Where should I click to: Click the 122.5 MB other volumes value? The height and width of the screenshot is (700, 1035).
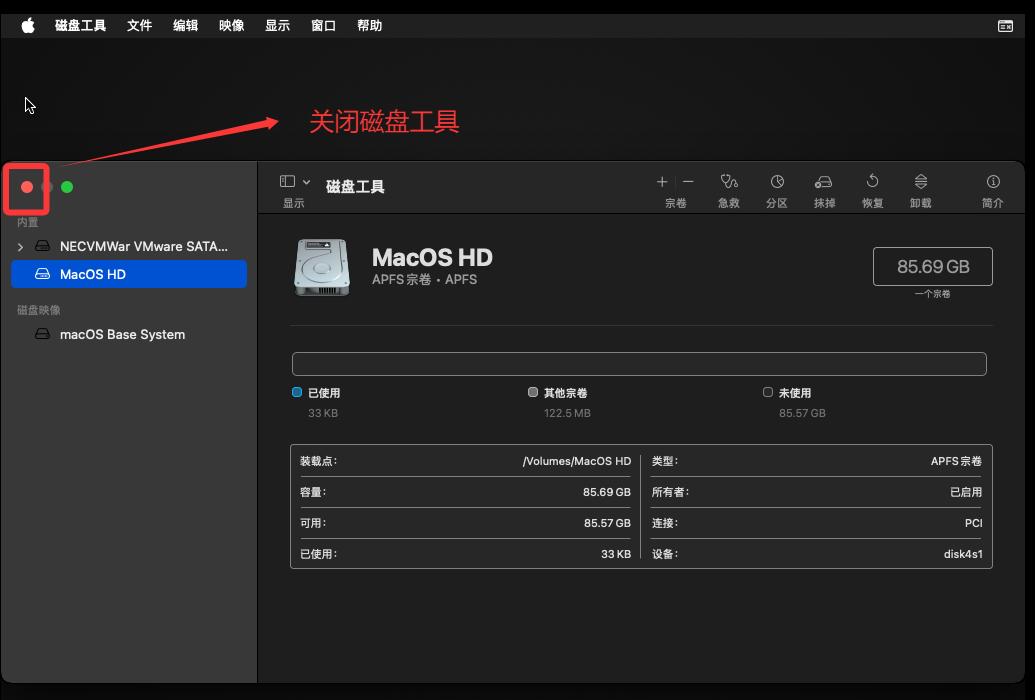click(567, 413)
